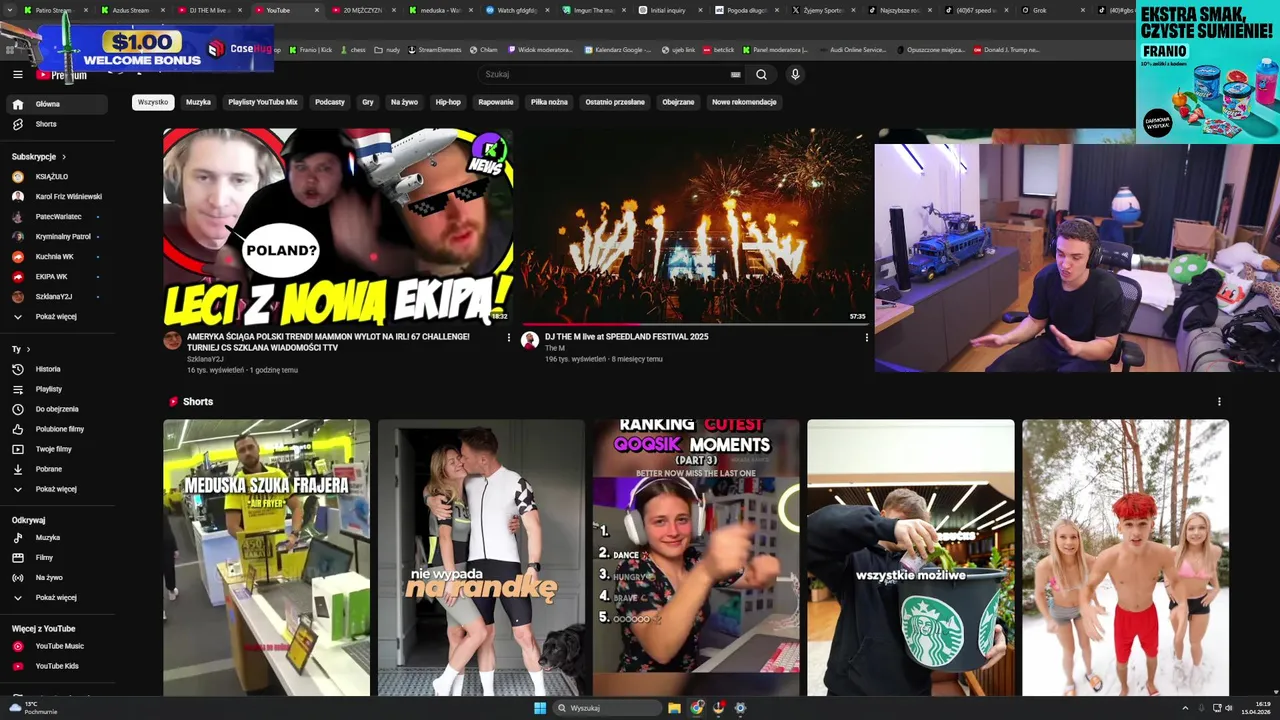Screen dimensions: 1280x720
Task: Open DJ THE M live at SPEEDLAND title
Action: pos(627,337)
